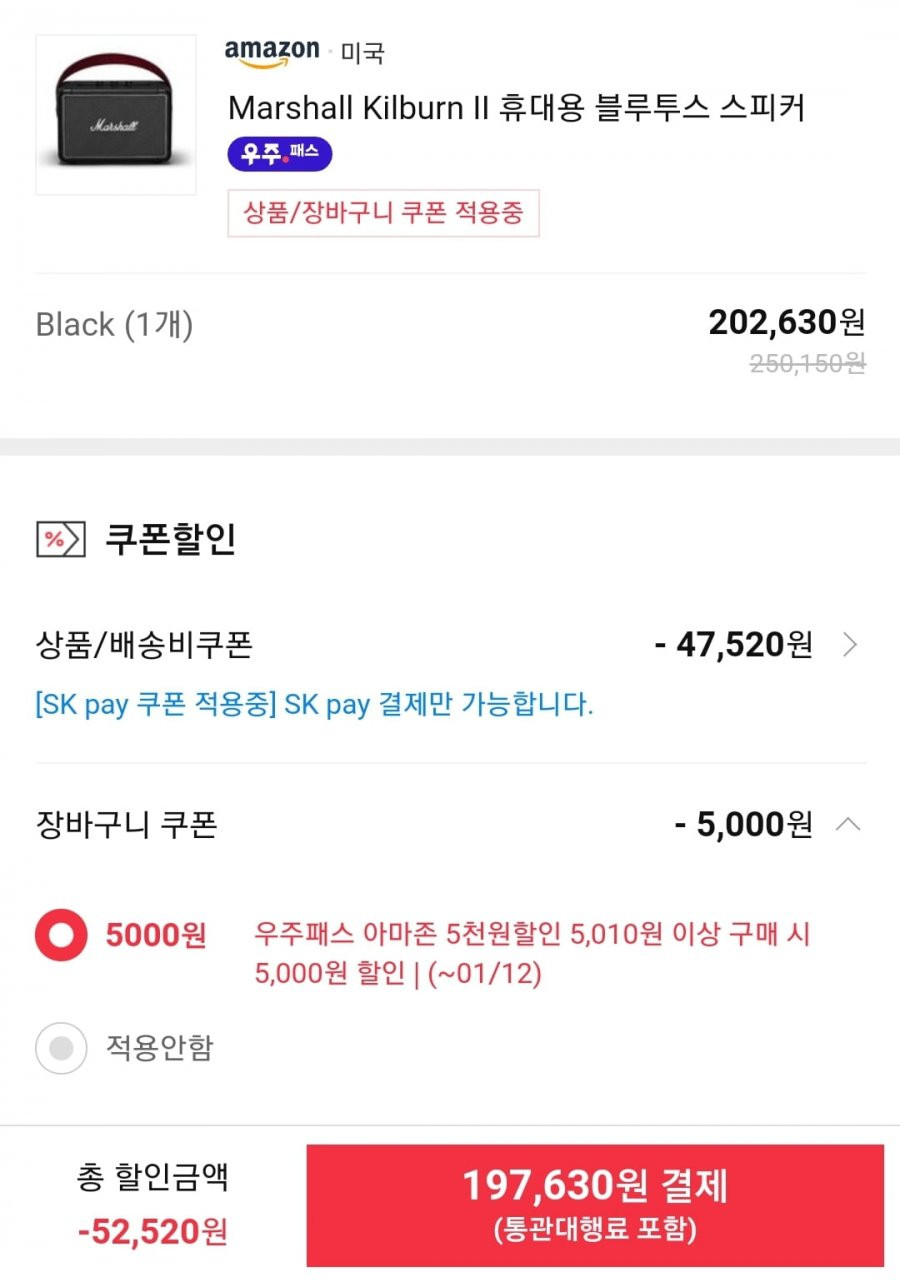Select the 적용안함 radio option
The image size is (900, 1282).
pos(61,1048)
